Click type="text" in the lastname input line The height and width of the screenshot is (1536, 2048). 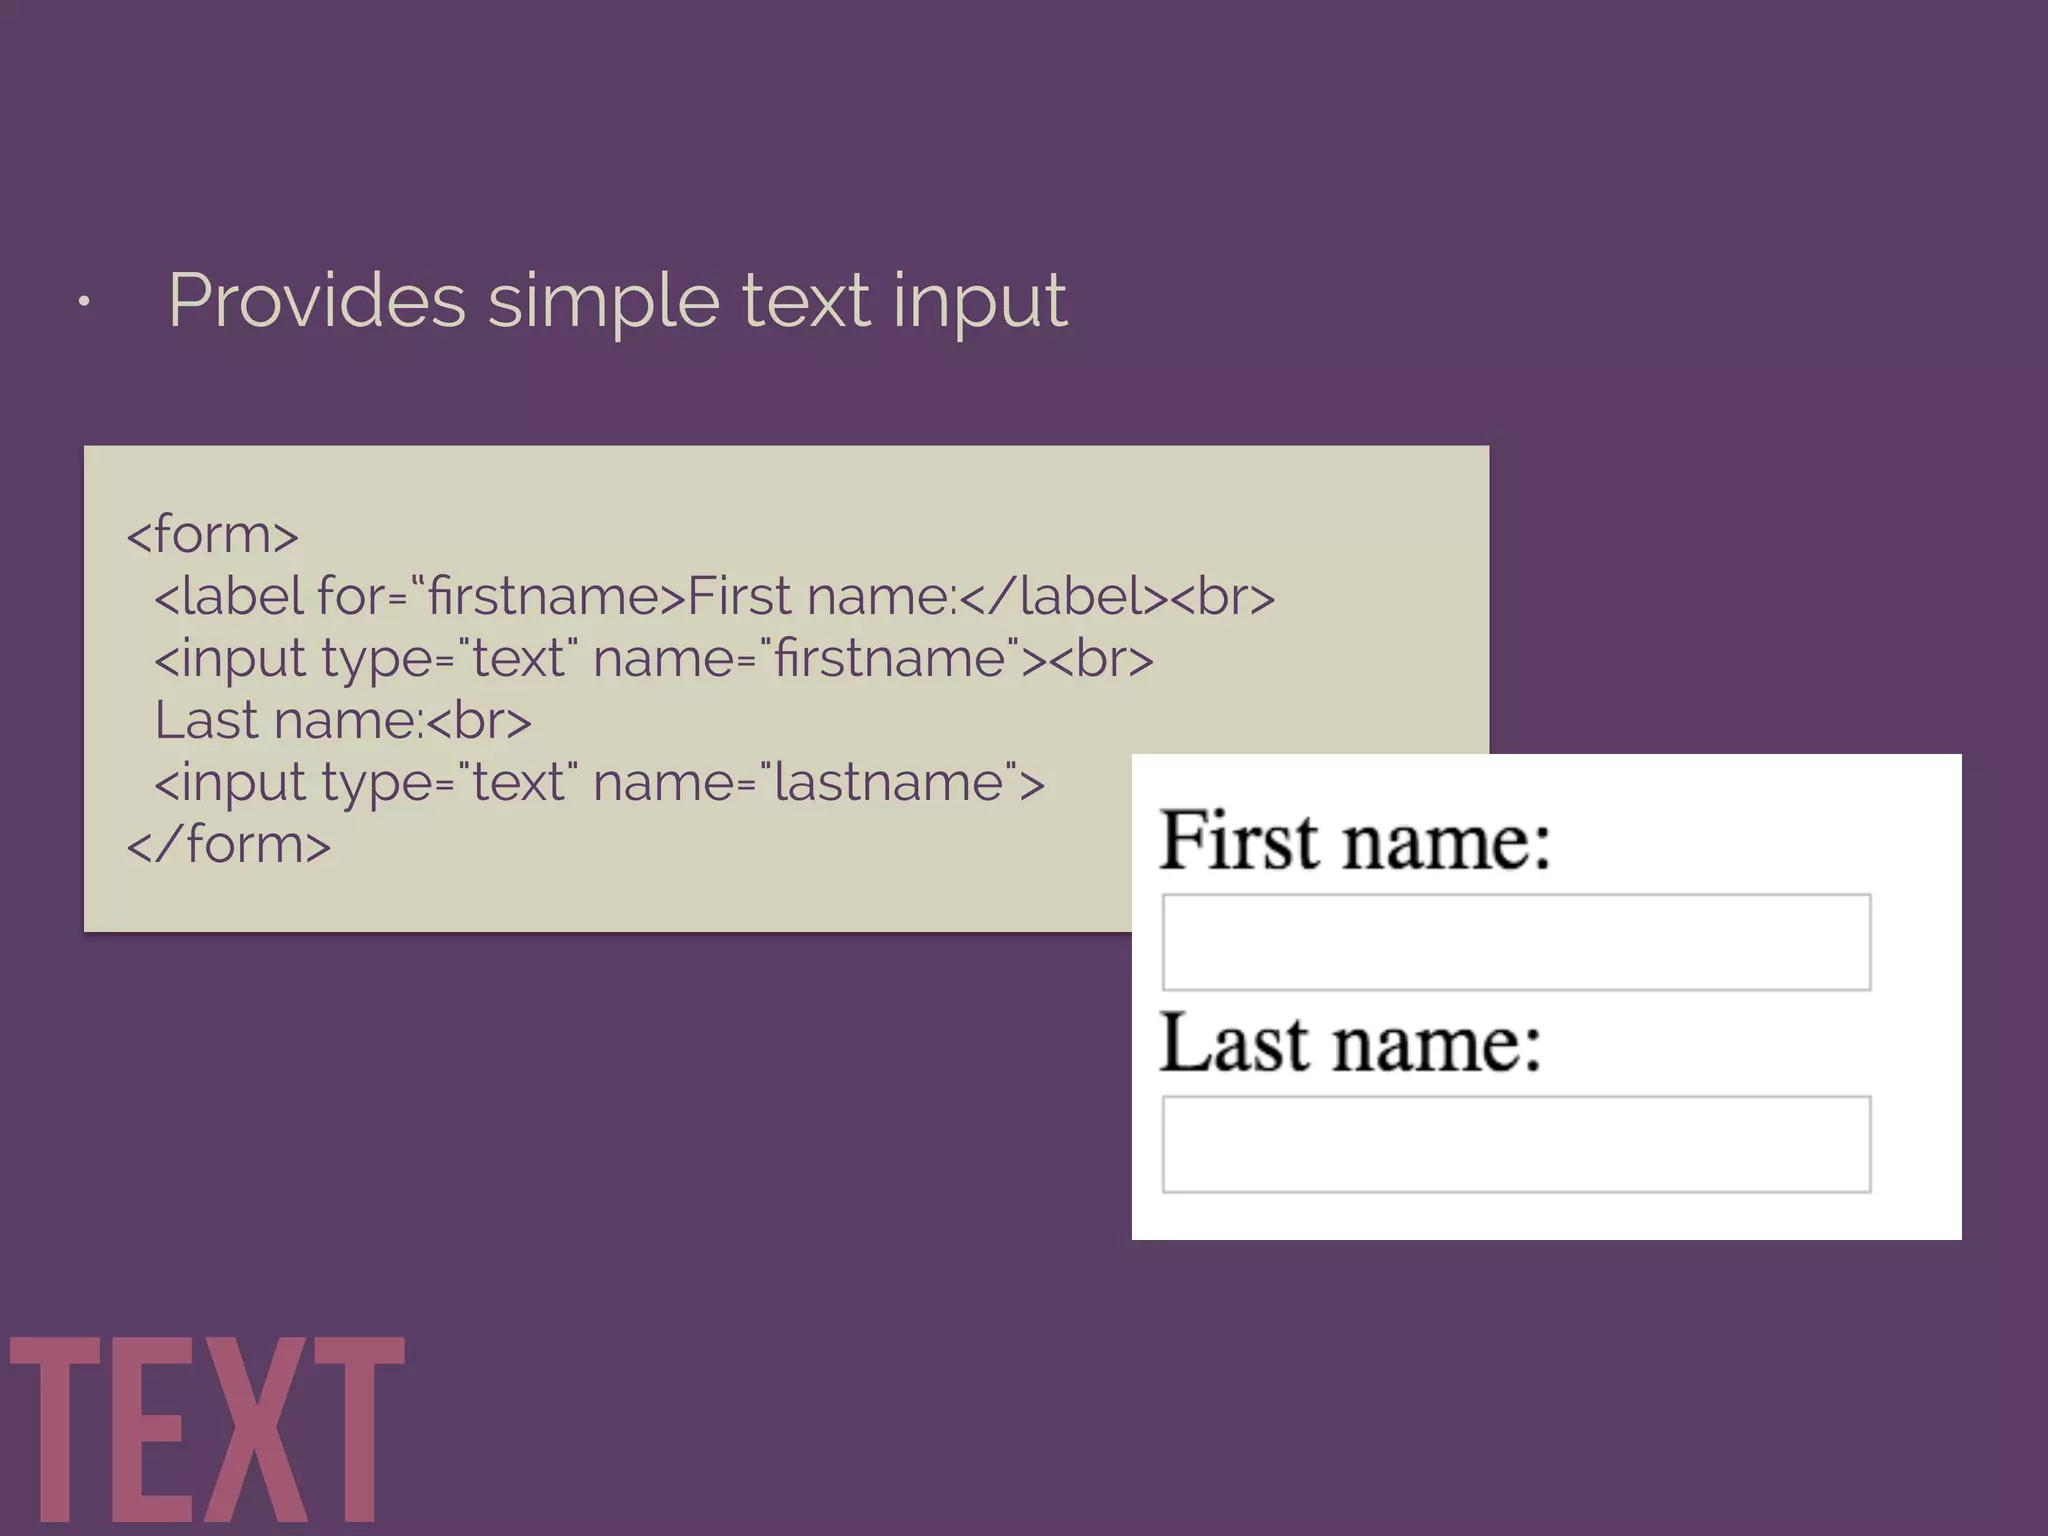pos(449,783)
